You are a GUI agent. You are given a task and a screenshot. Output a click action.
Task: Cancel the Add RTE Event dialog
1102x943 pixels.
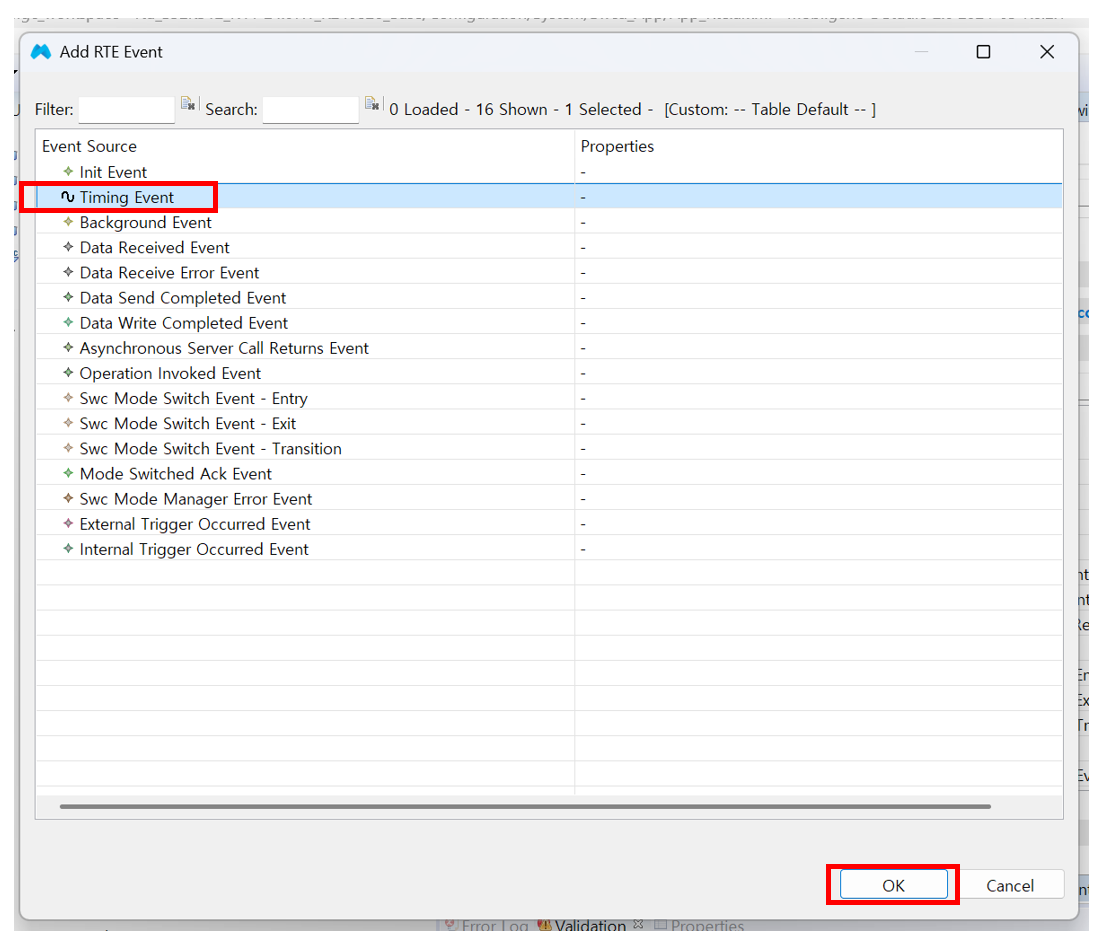tap(1009, 885)
